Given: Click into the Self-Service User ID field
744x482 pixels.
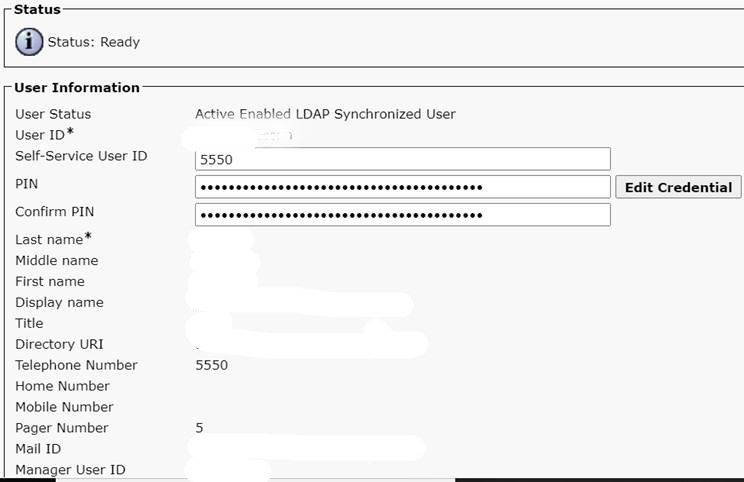Looking at the screenshot, I should click(402, 159).
